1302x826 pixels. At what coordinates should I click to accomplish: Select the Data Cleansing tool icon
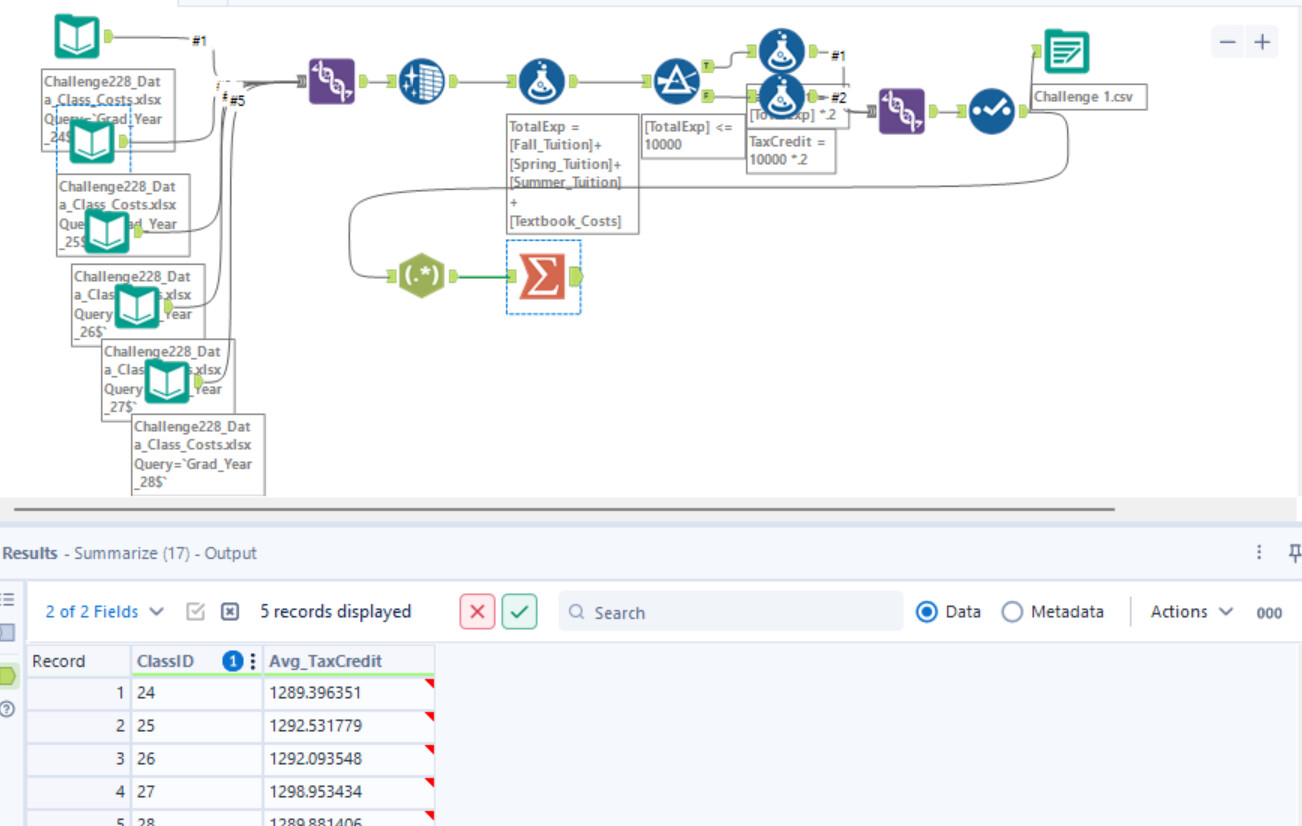421,82
